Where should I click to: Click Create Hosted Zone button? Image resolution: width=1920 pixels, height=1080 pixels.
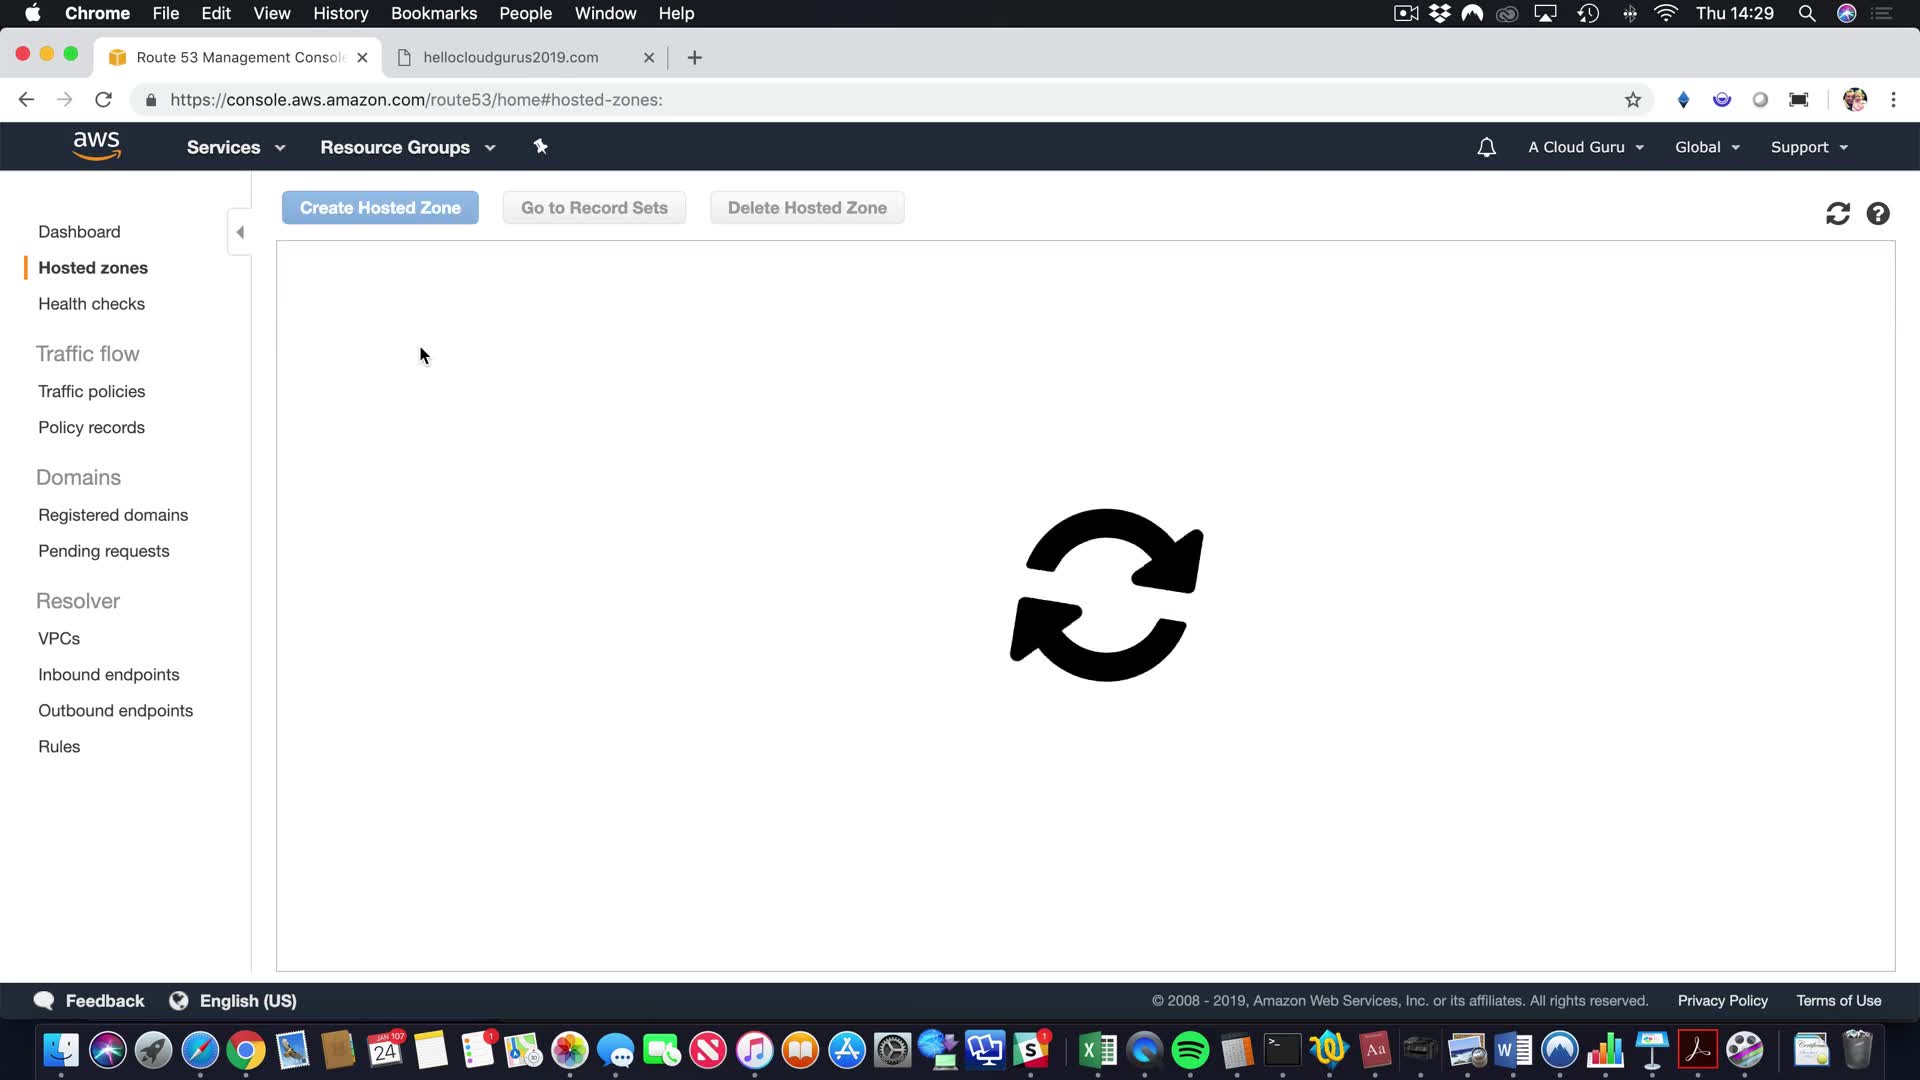(x=380, y=208)
